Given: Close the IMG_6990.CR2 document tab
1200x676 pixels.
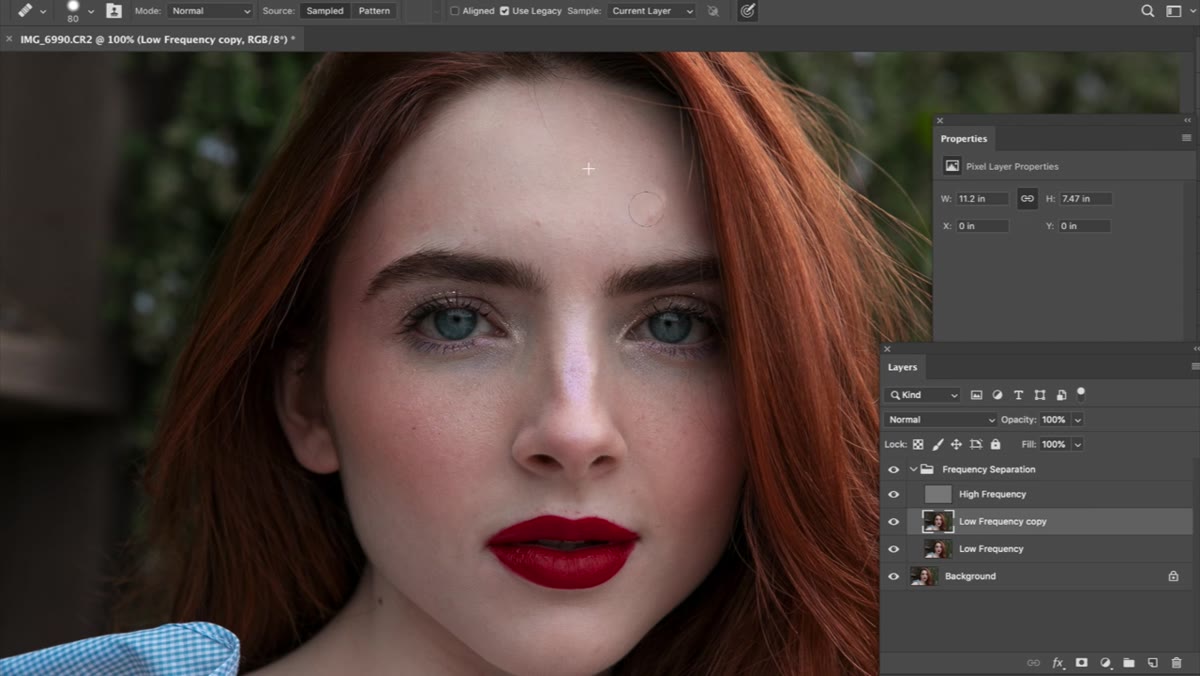Looking at the screenshot, I should (x=9, y=39).
